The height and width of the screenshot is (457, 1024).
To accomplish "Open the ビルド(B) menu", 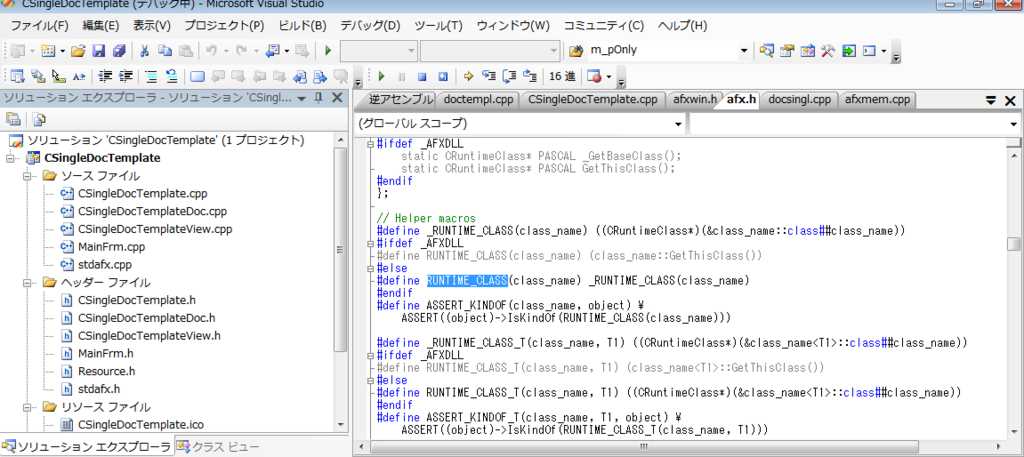I will pos(302,26).
